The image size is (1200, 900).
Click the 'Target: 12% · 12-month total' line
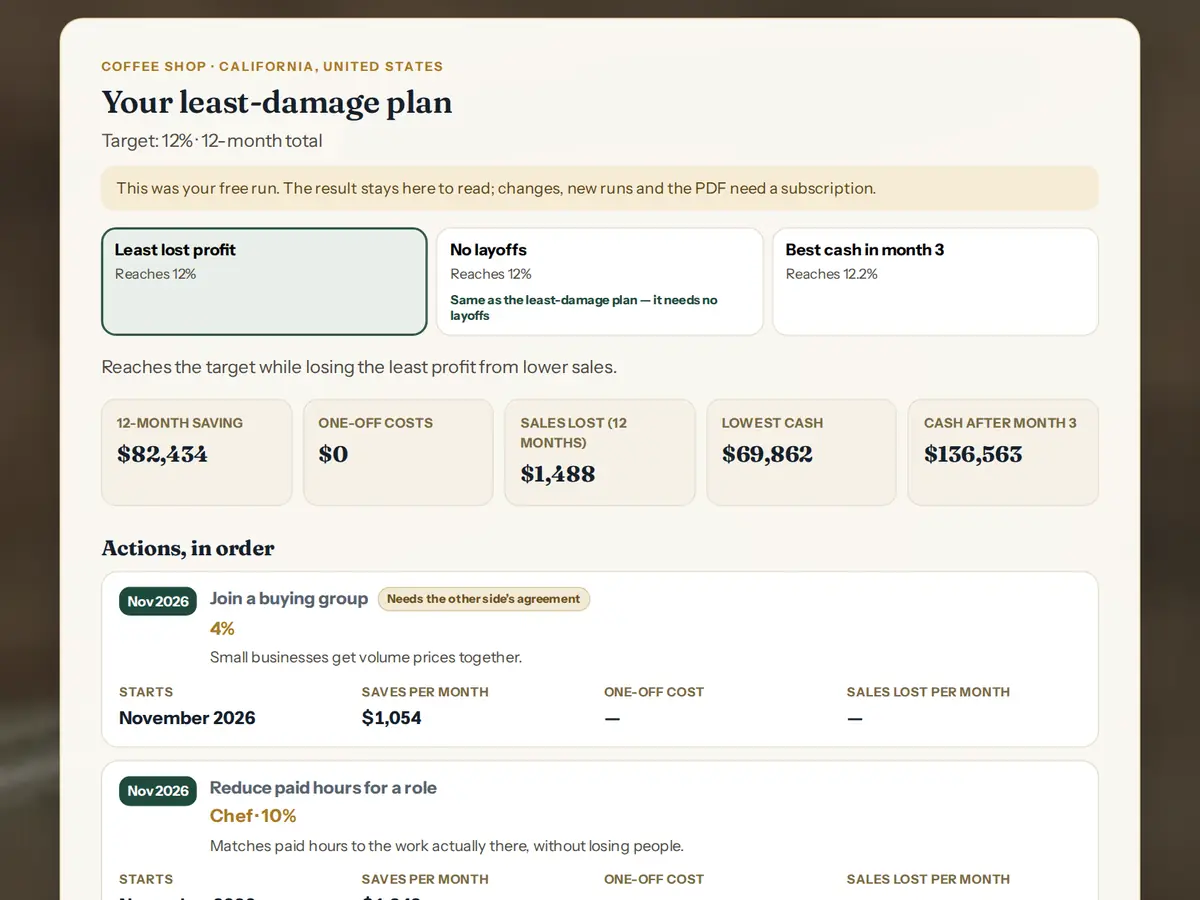212,141
